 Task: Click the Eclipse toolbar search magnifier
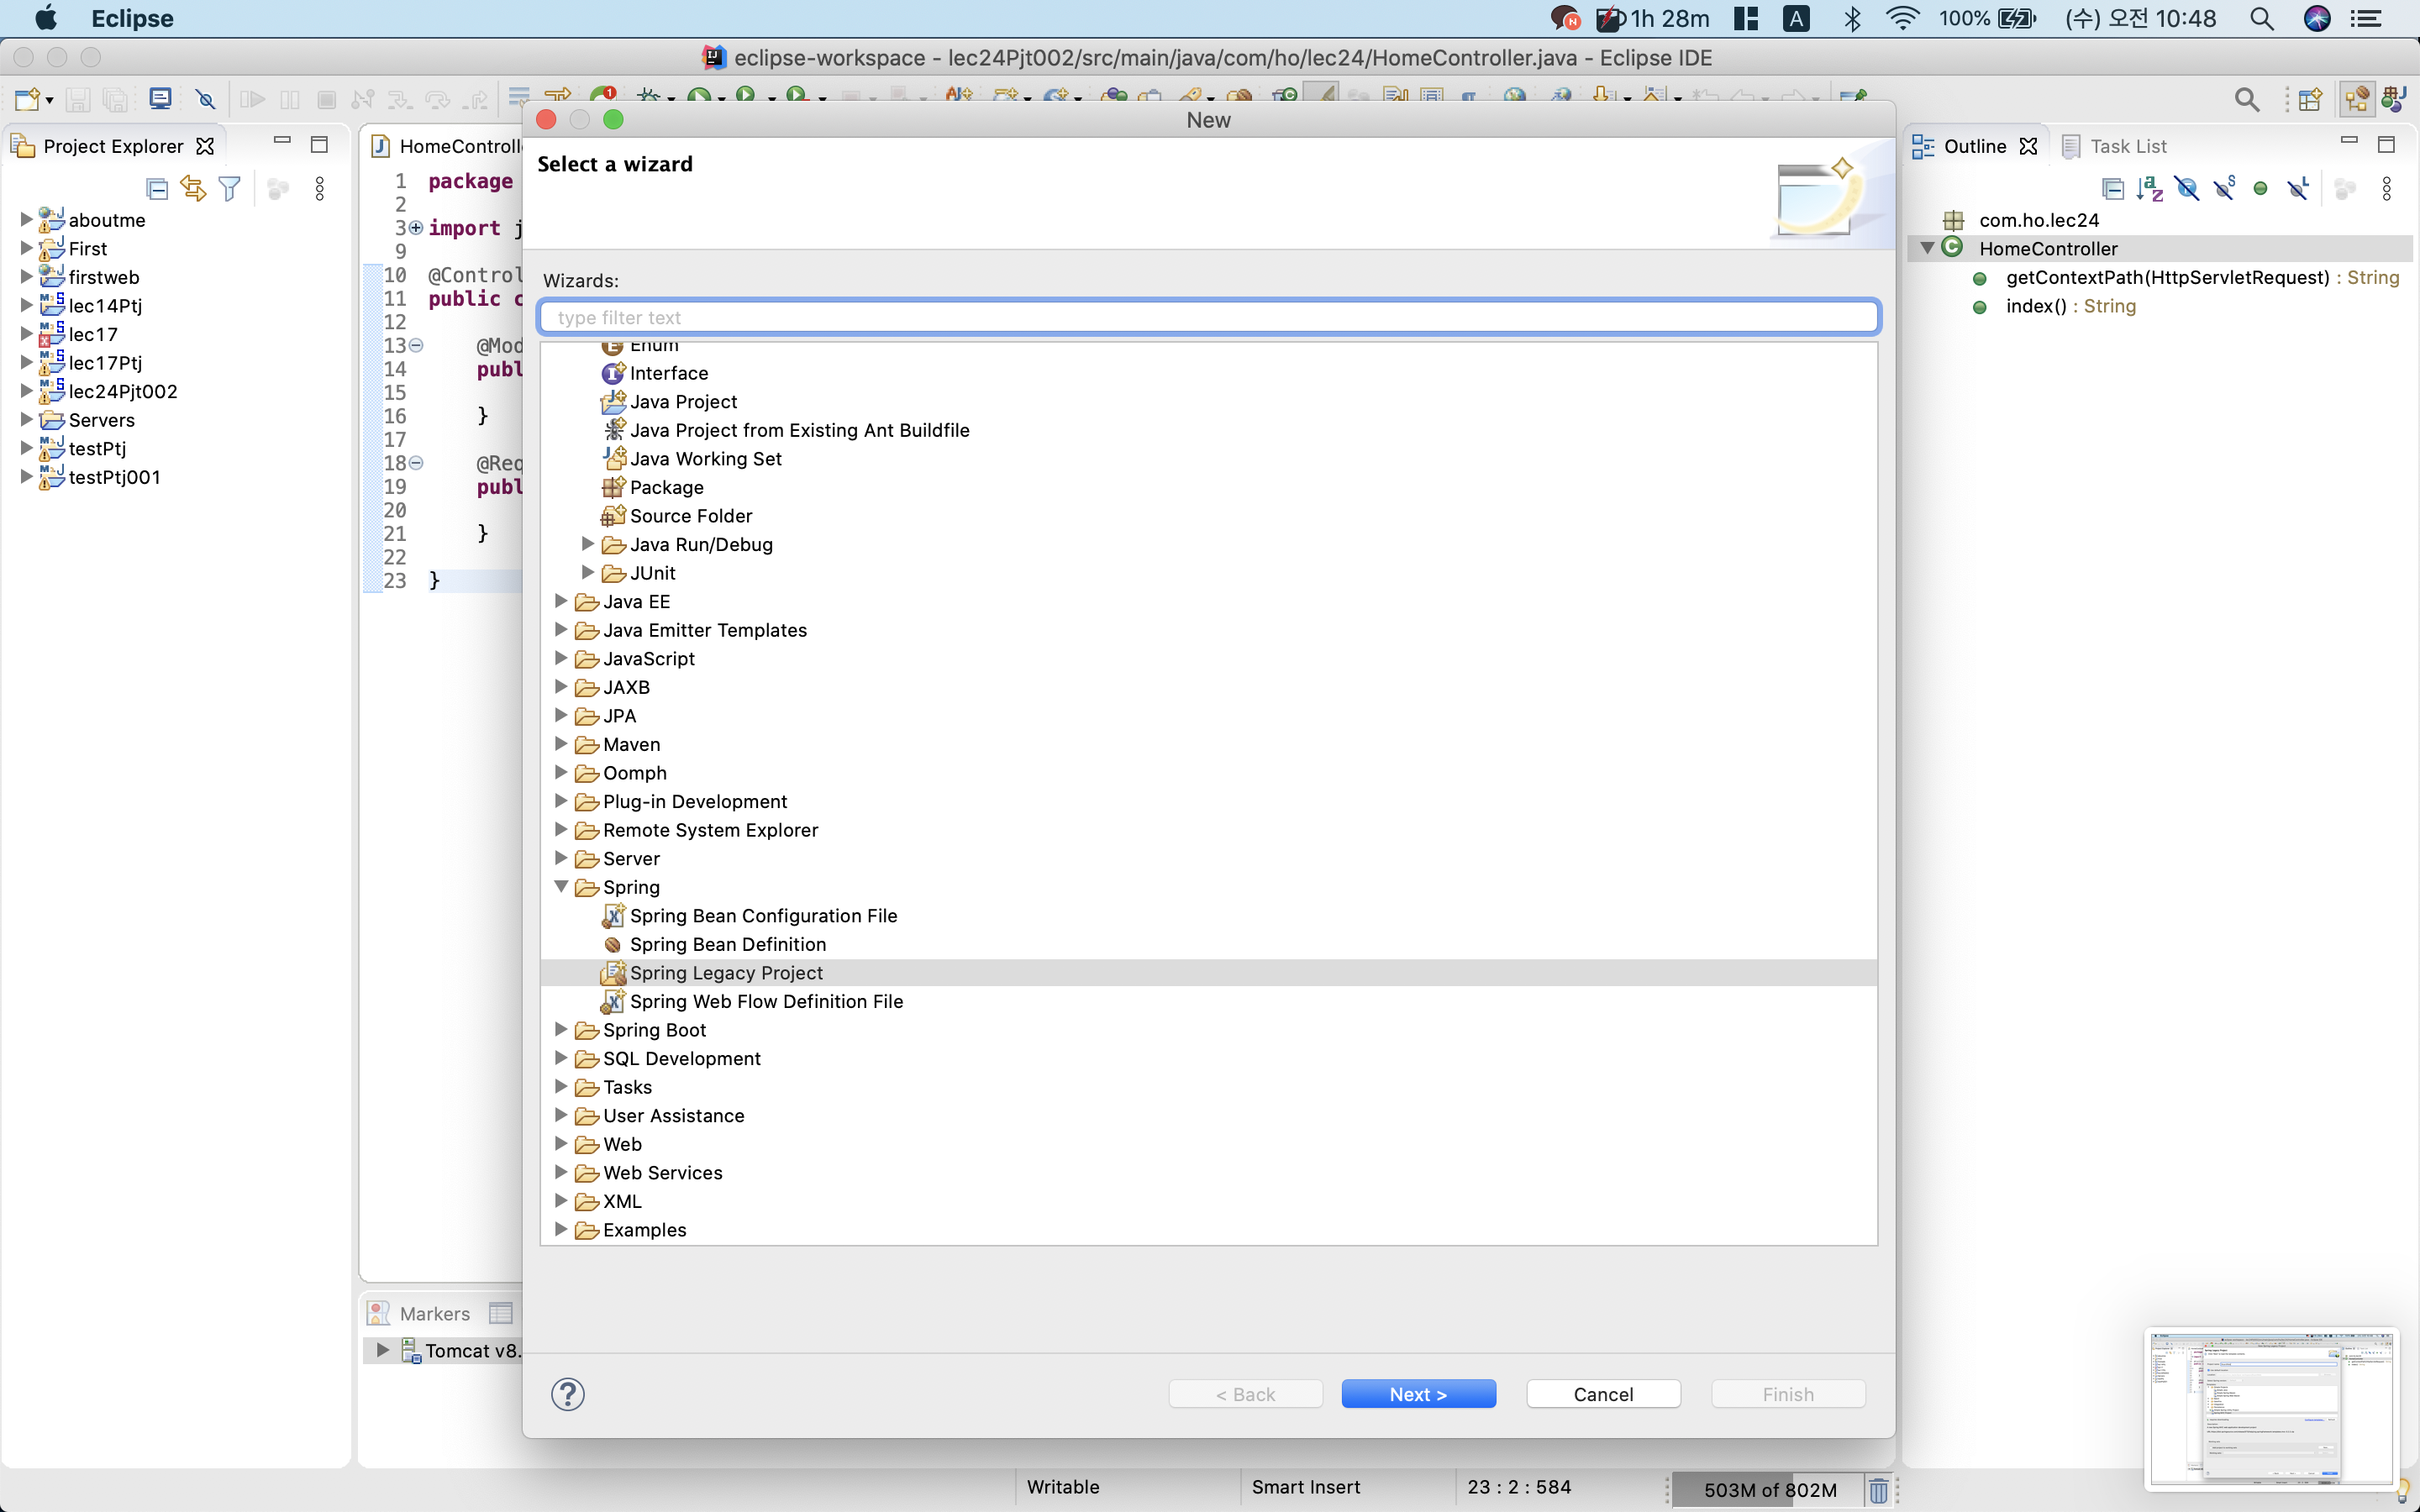point(2246,99)
